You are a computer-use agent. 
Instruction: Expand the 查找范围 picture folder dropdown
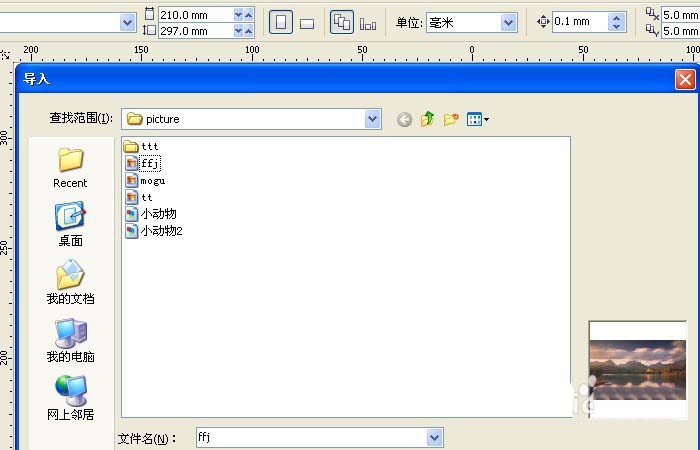[372, 119]
